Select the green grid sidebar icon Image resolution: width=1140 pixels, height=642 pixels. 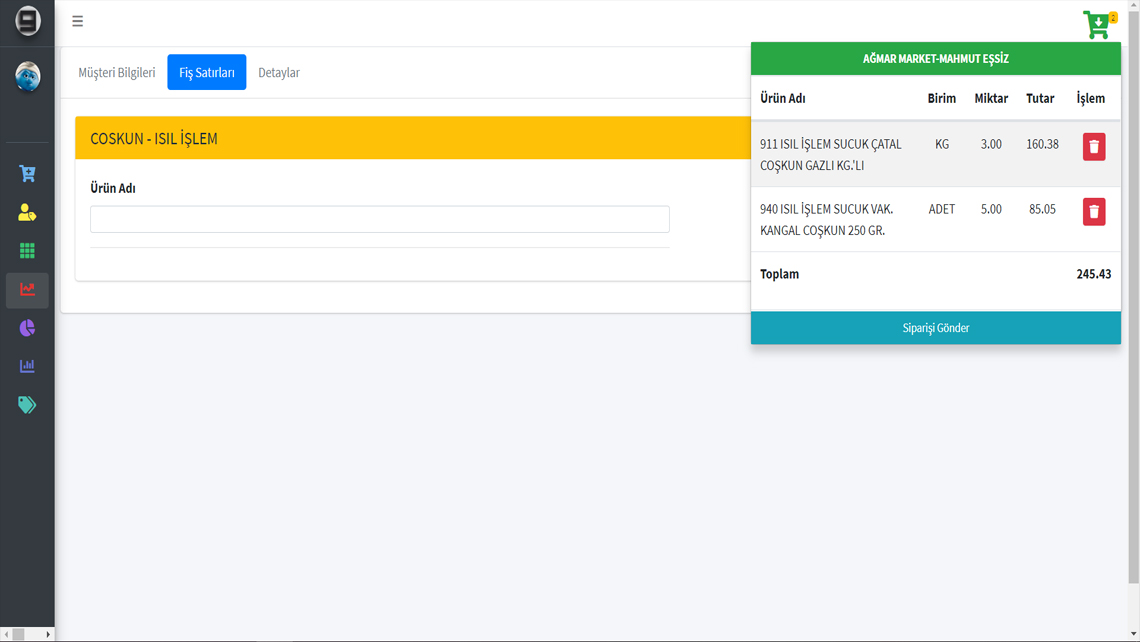click(x=27, y=251)
